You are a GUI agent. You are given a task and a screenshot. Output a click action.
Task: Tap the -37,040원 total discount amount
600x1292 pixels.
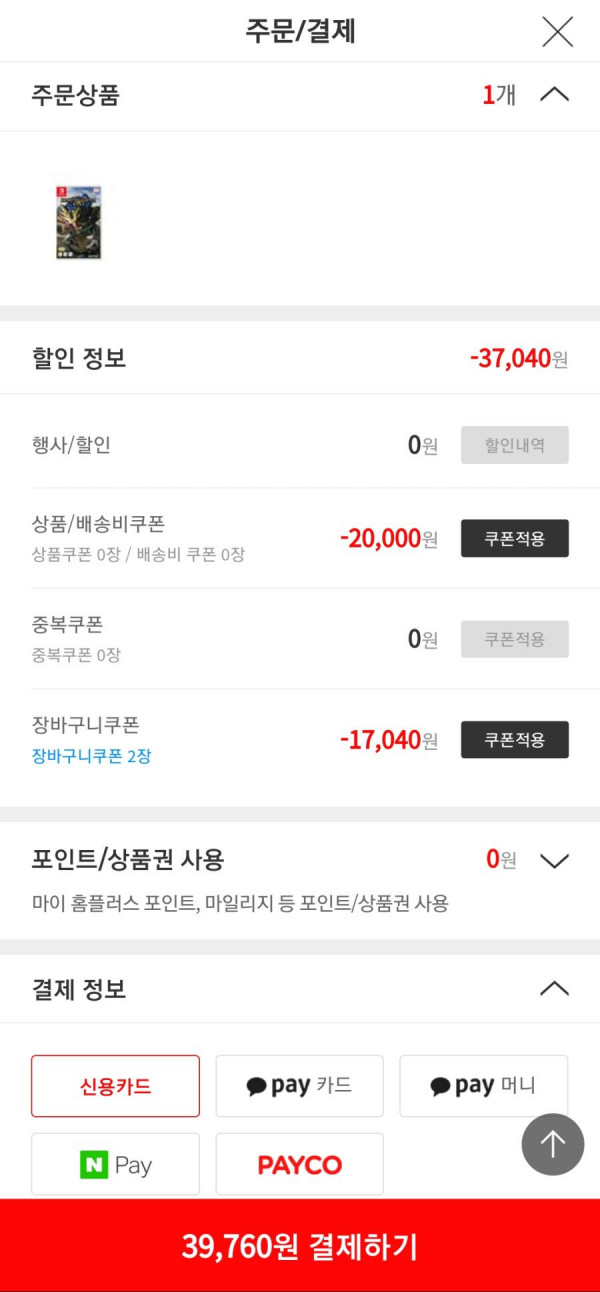coord(519,358)
